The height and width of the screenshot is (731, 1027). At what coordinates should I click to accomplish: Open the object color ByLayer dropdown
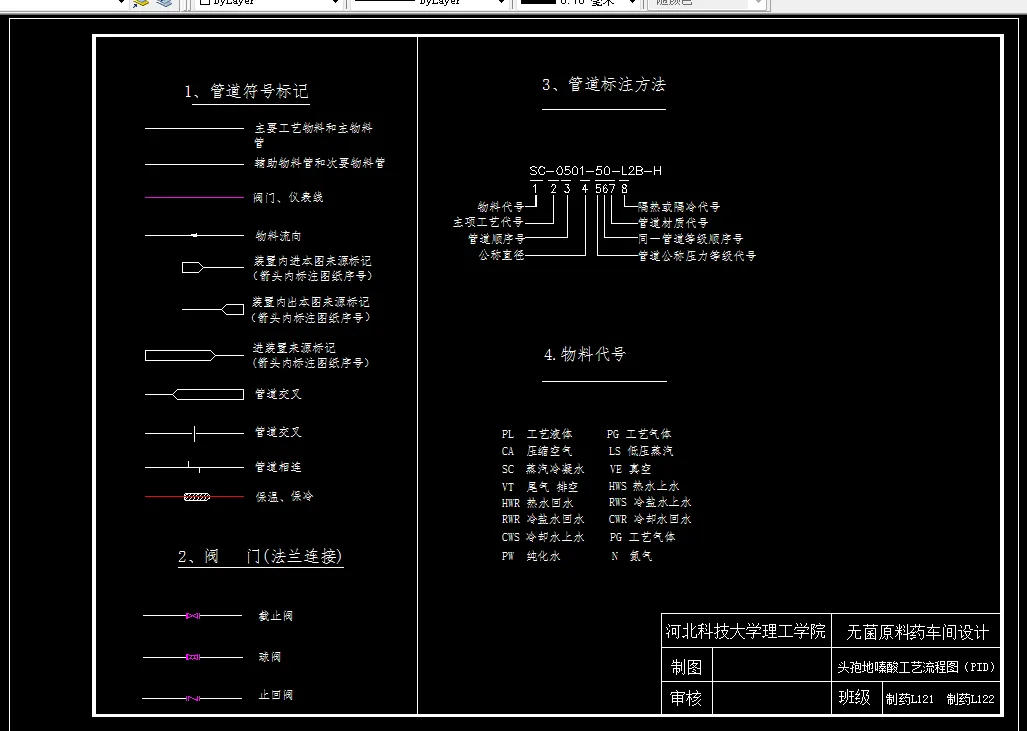(x=336, y=3)
